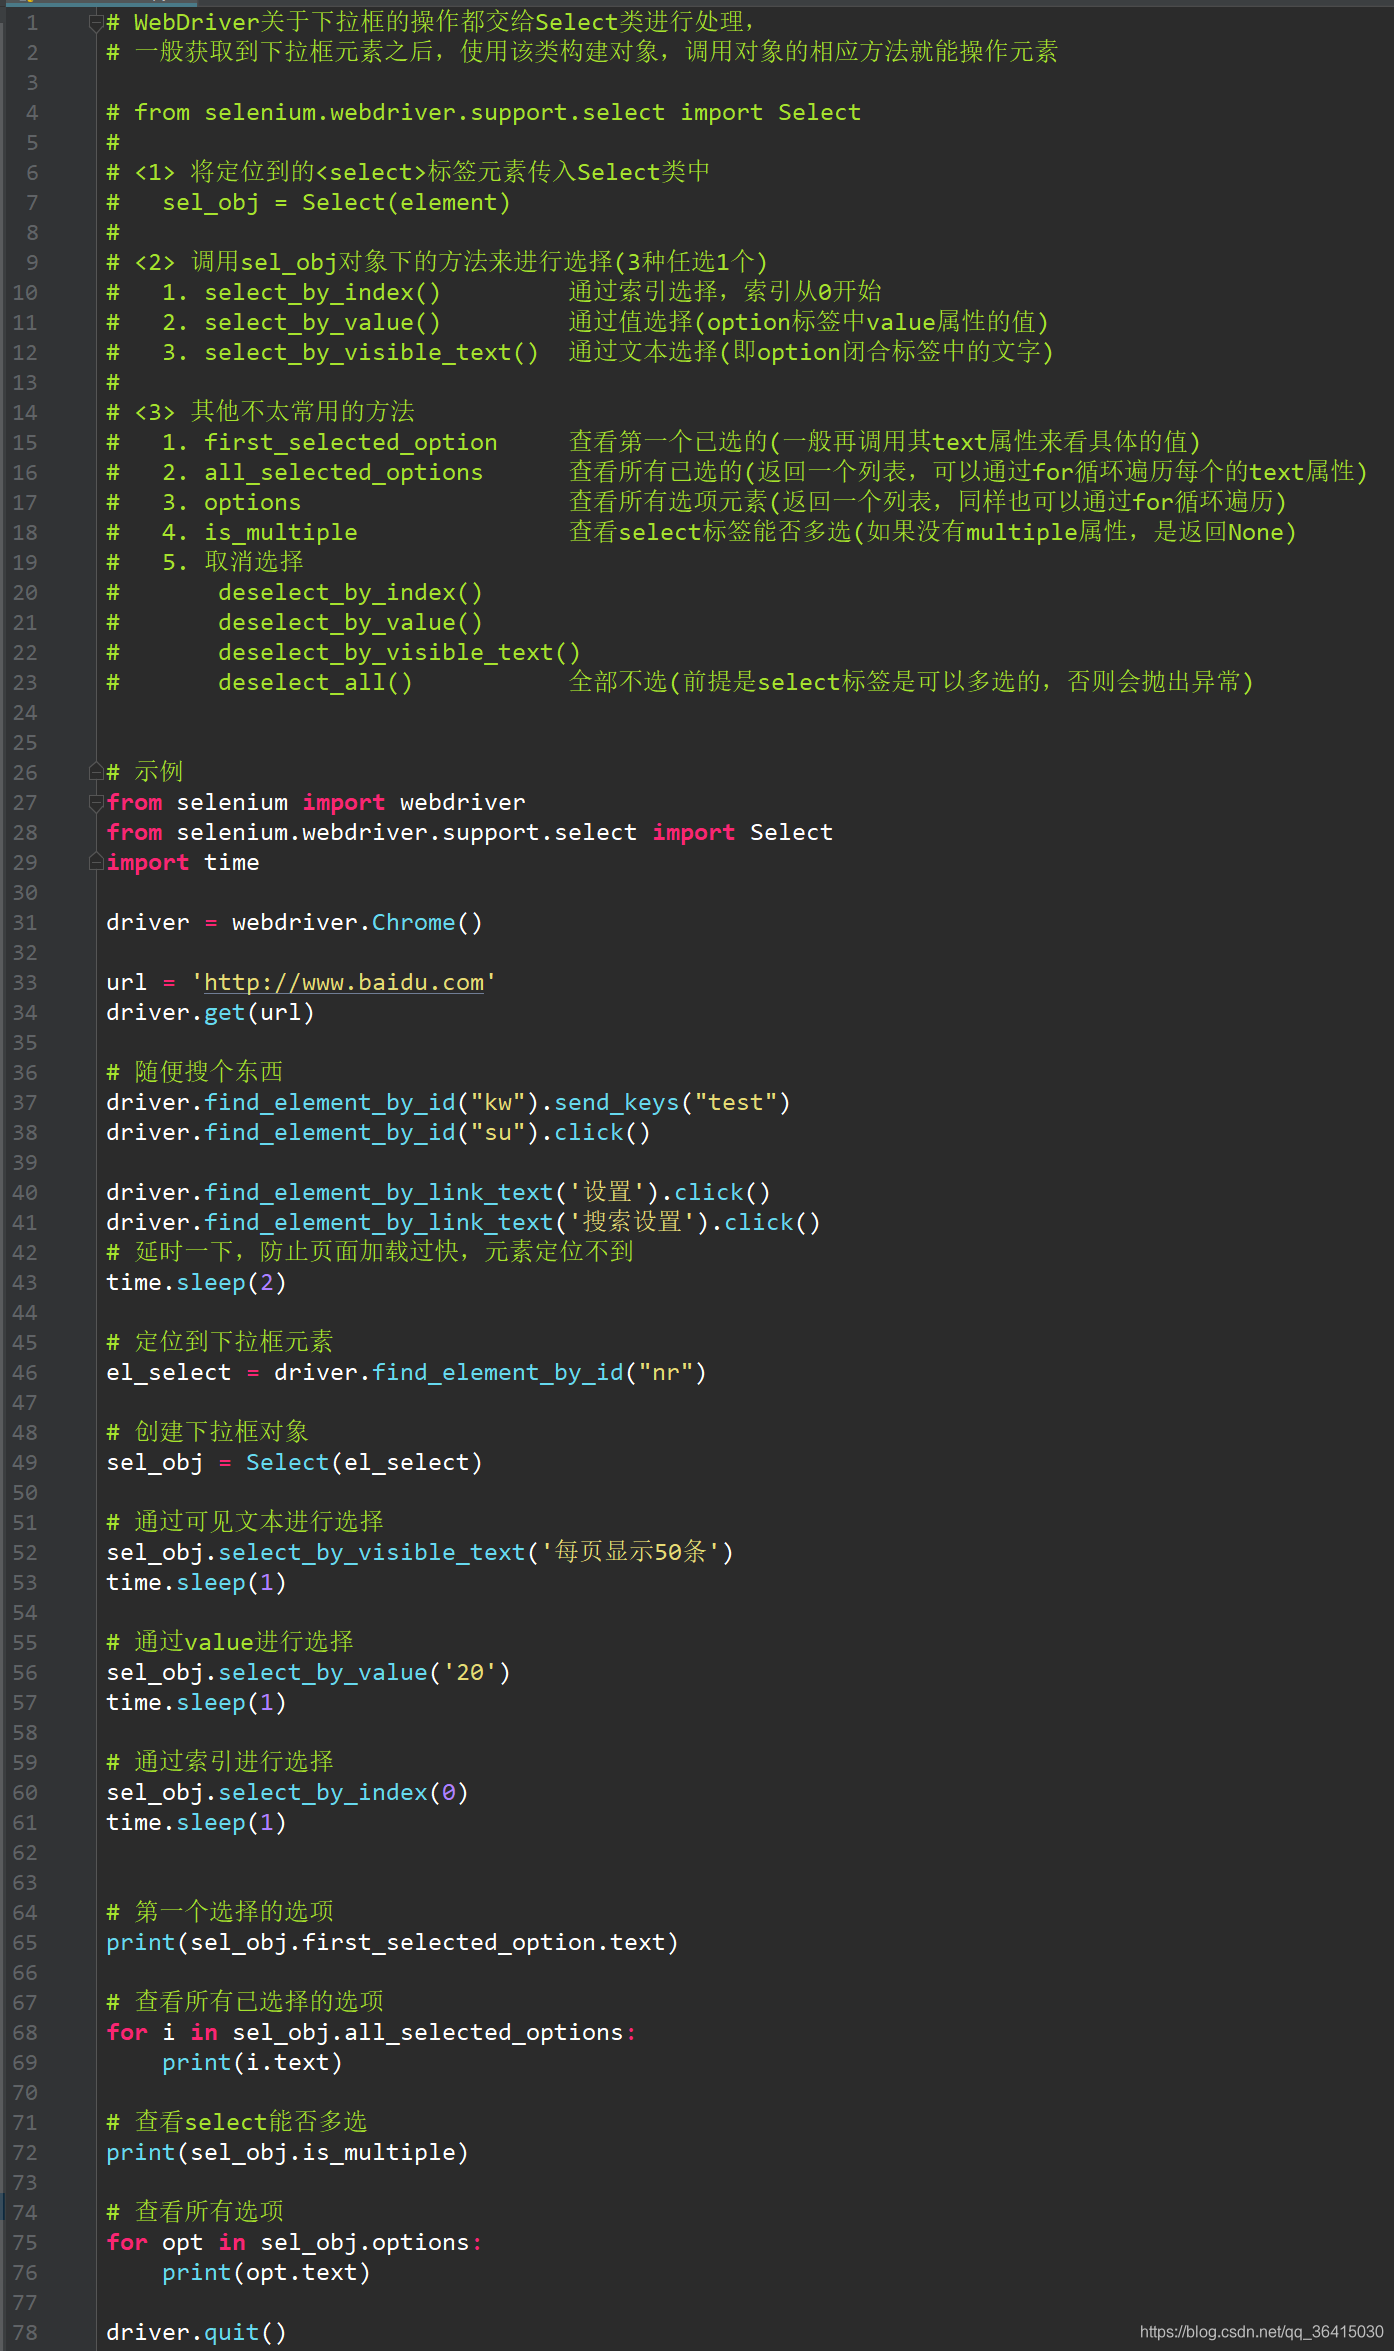
Task: Click the '# 查看所有选项' comment
Action: [x=195, y=2212]
